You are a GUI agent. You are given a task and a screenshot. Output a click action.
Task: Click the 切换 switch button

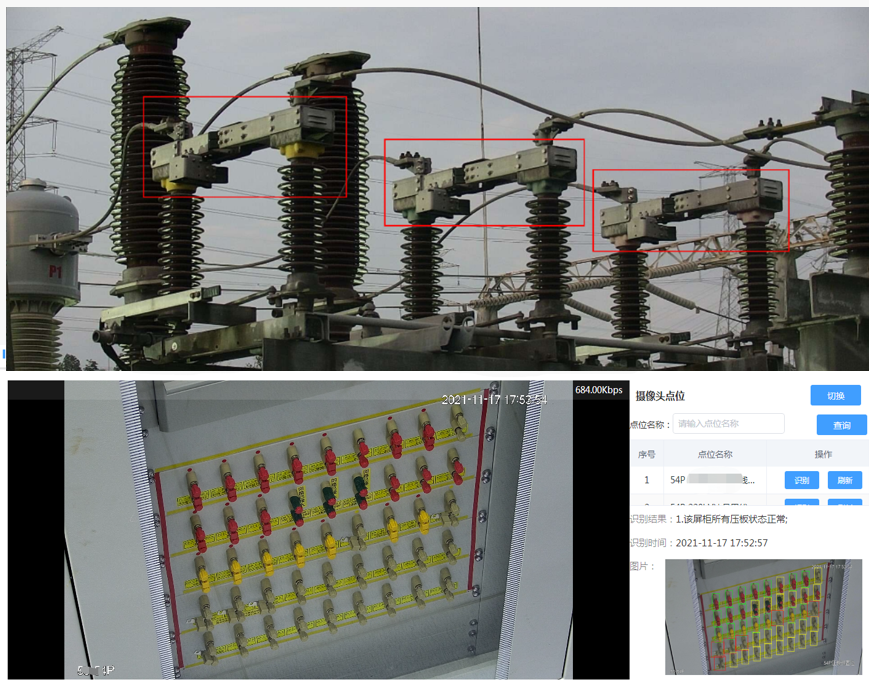pyautogui.click(x=835, y=396)
